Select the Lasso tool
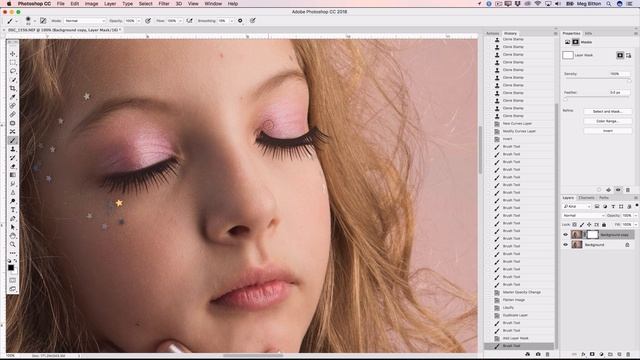640x360 pixels. (13, 71)
